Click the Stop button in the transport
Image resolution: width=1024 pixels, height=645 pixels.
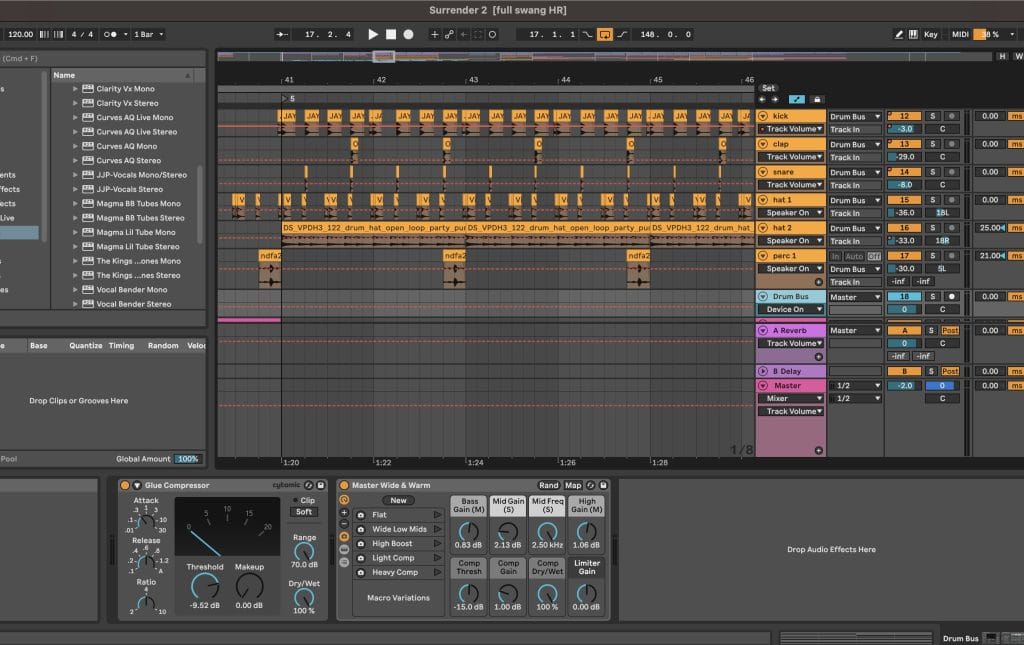tap(391, 34)
